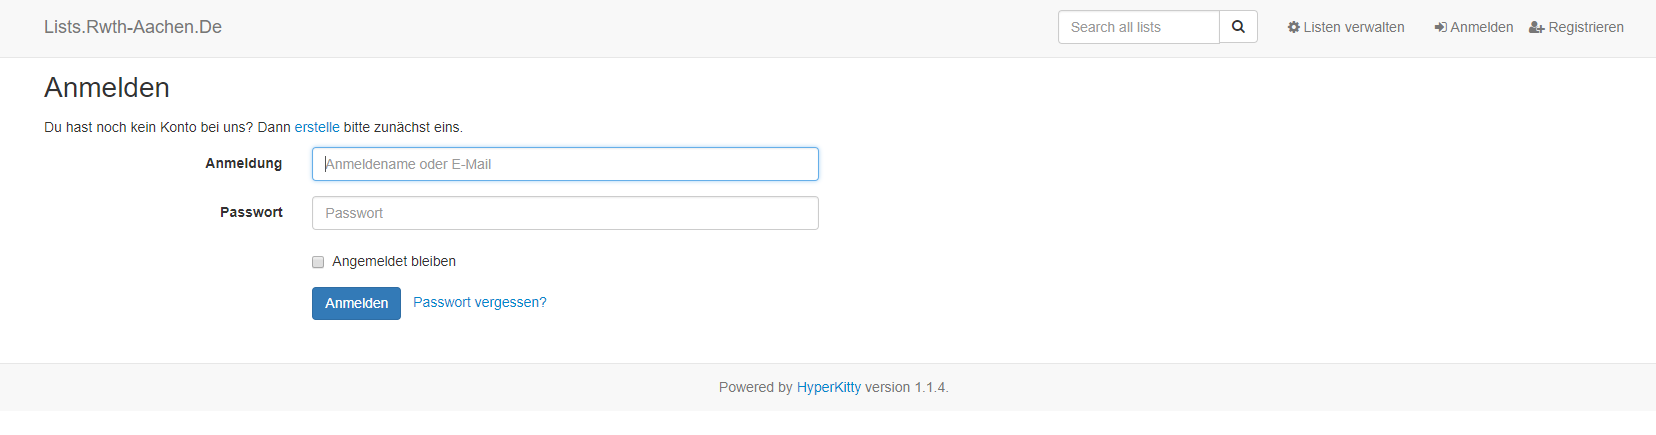
Task: Click the gear icon beside Listen verwalten
Action: (x=1293, y=27)
